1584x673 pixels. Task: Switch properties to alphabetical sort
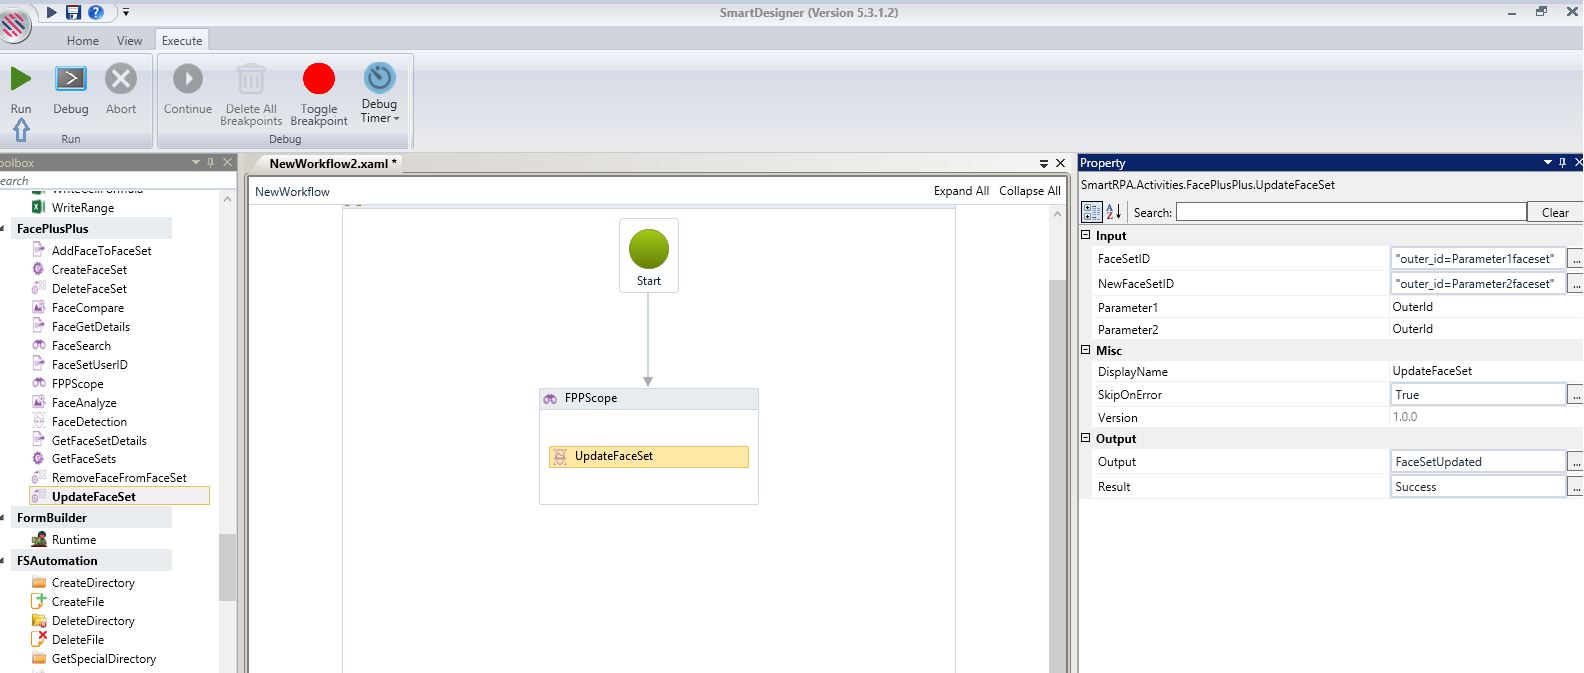click(1113, 212)
